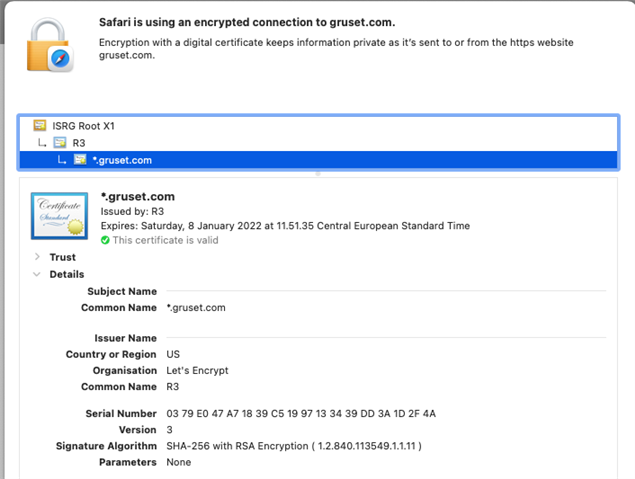Click Organisation value Let's Encrypt
Viewport: 635px width, 479px height.
pyautogui.click(x=197, y=370)
